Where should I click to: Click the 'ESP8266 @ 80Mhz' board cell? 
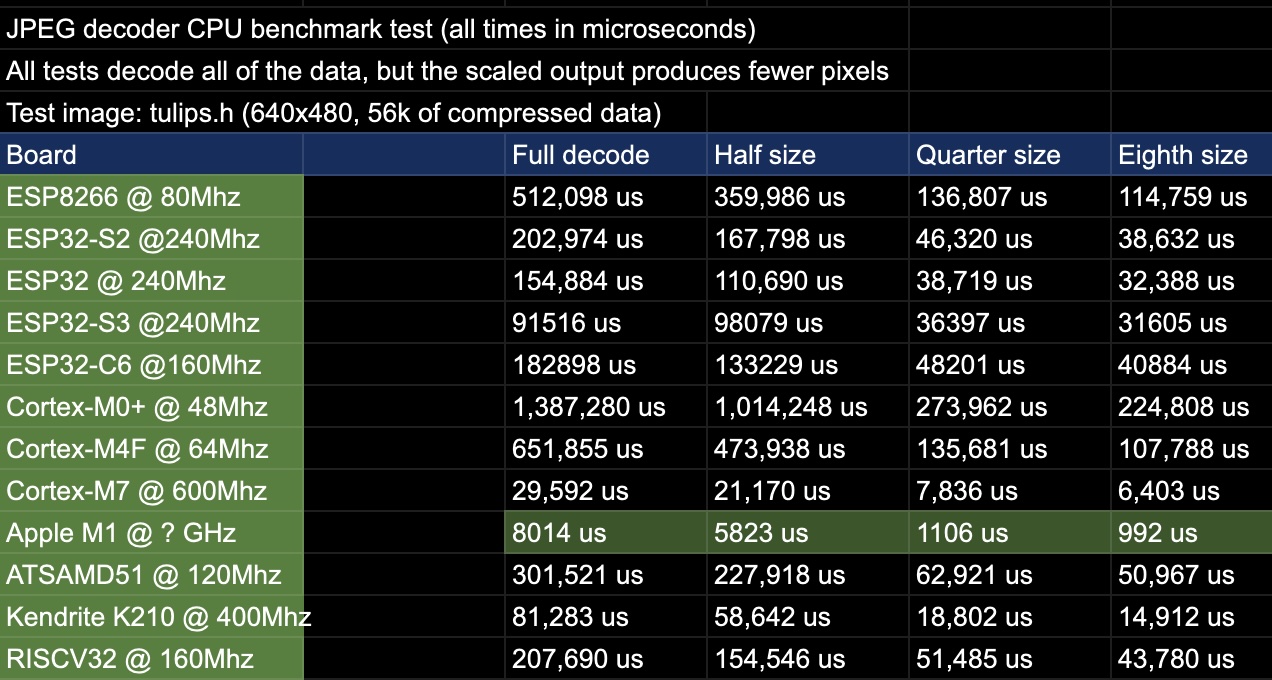point(150,197)
